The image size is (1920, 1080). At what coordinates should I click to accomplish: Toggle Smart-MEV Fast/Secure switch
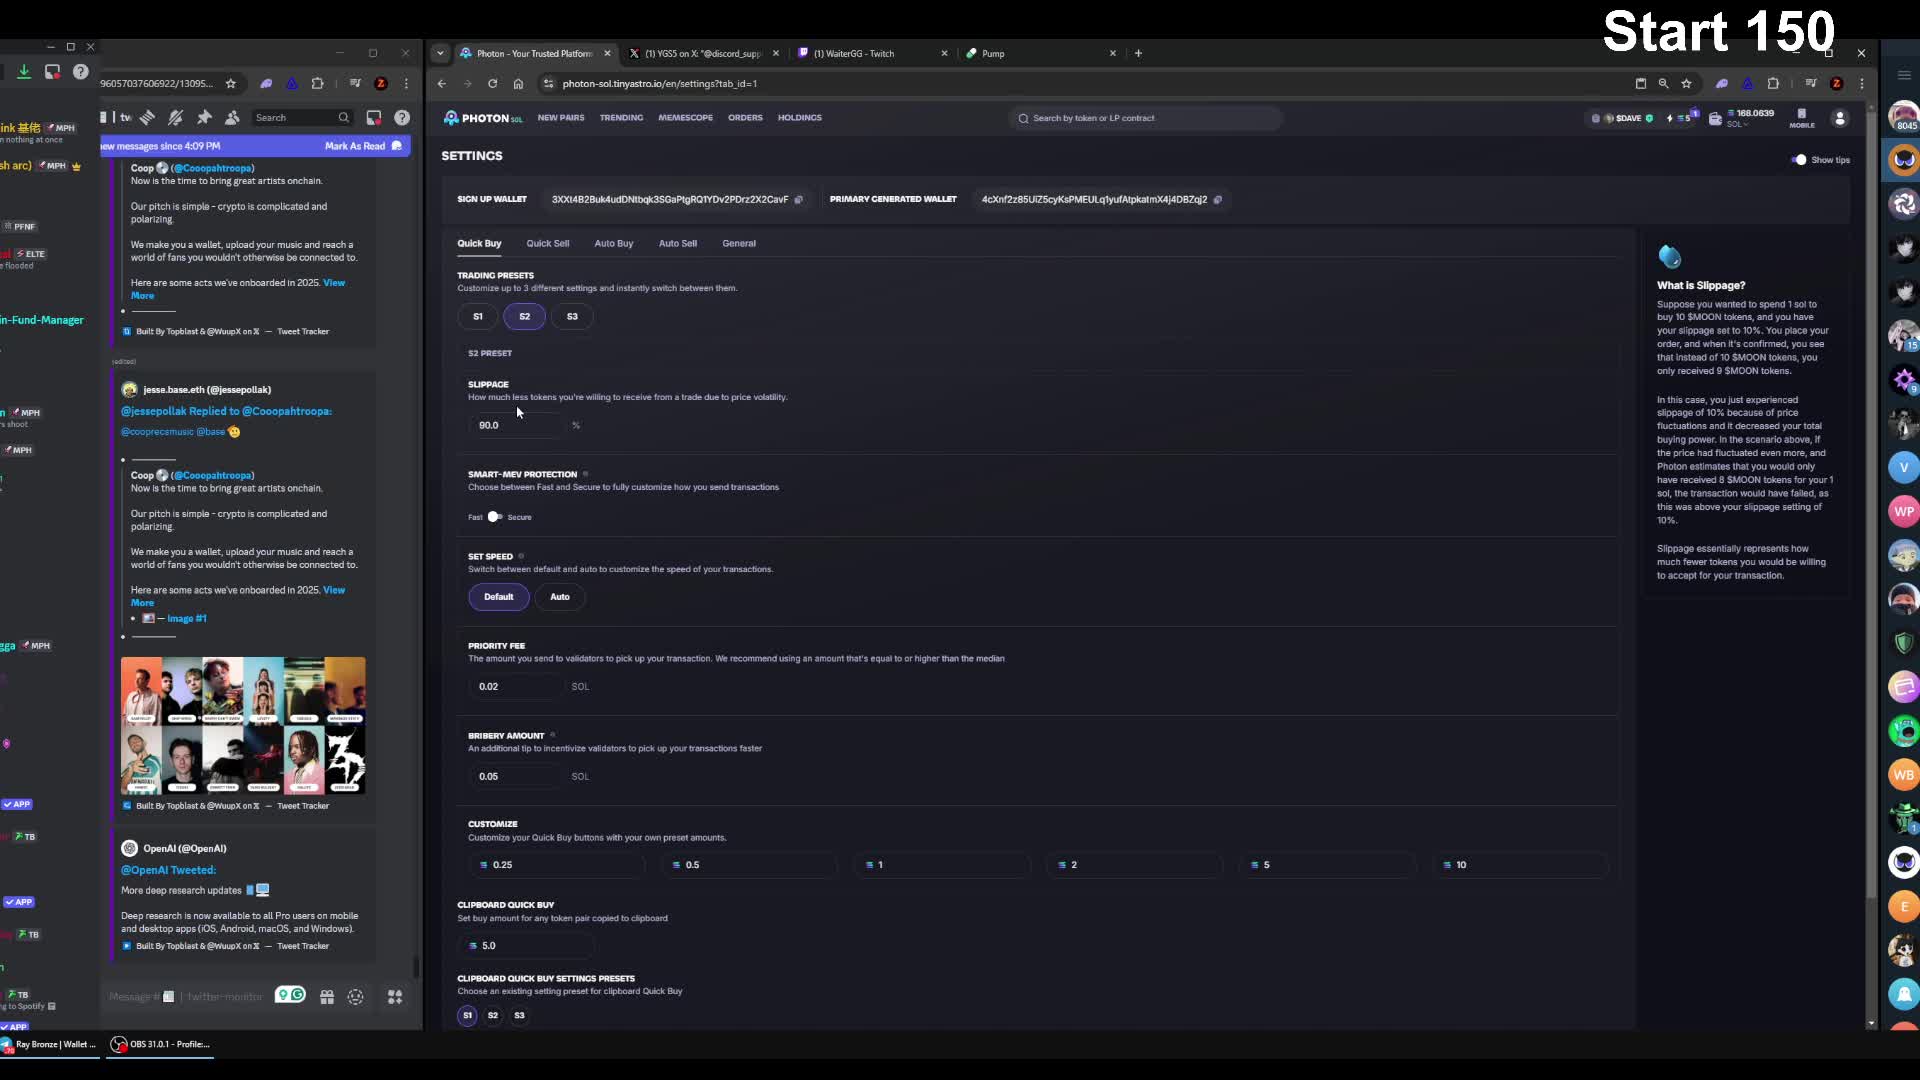[494, 517]
